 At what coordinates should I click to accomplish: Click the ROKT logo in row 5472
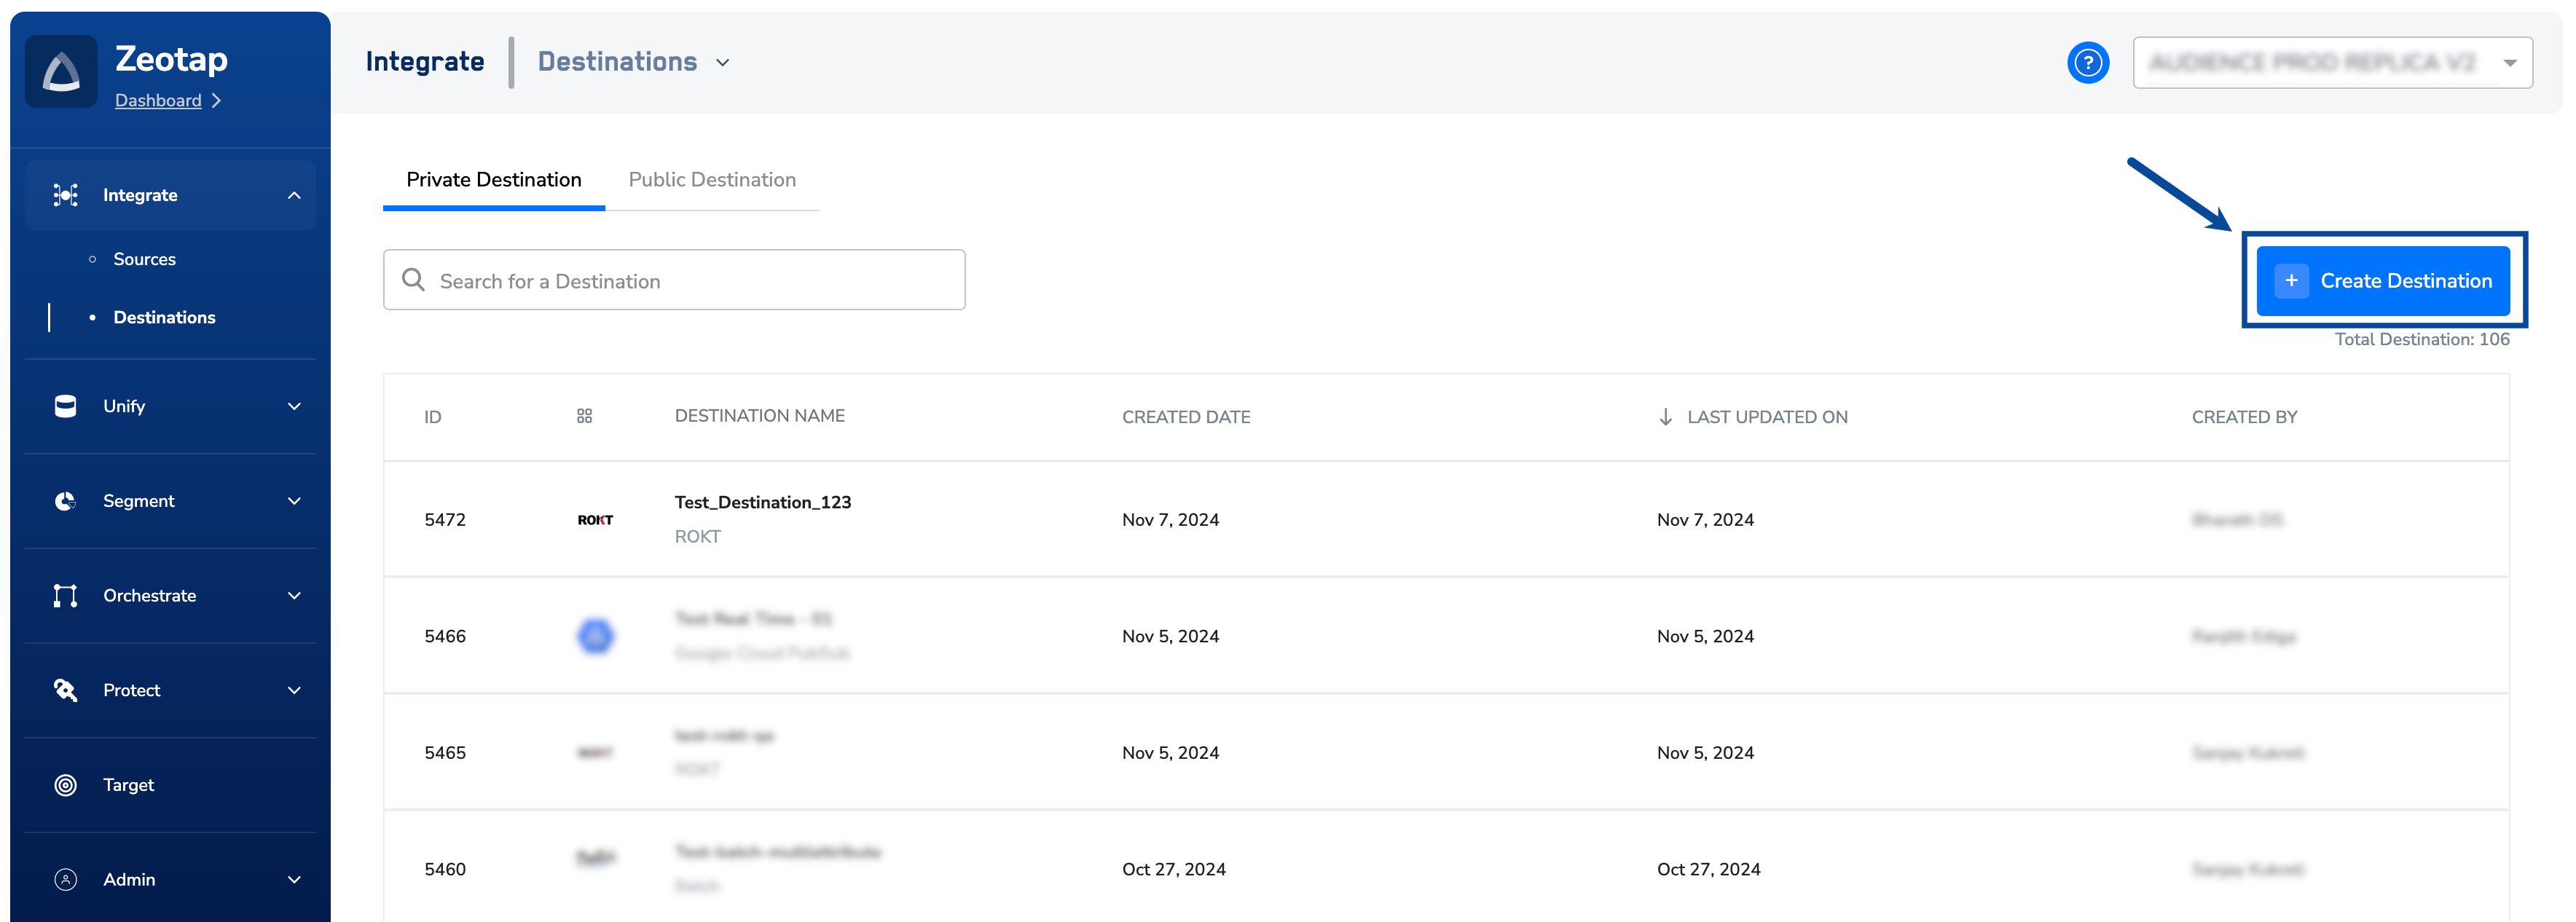point(595,520)
